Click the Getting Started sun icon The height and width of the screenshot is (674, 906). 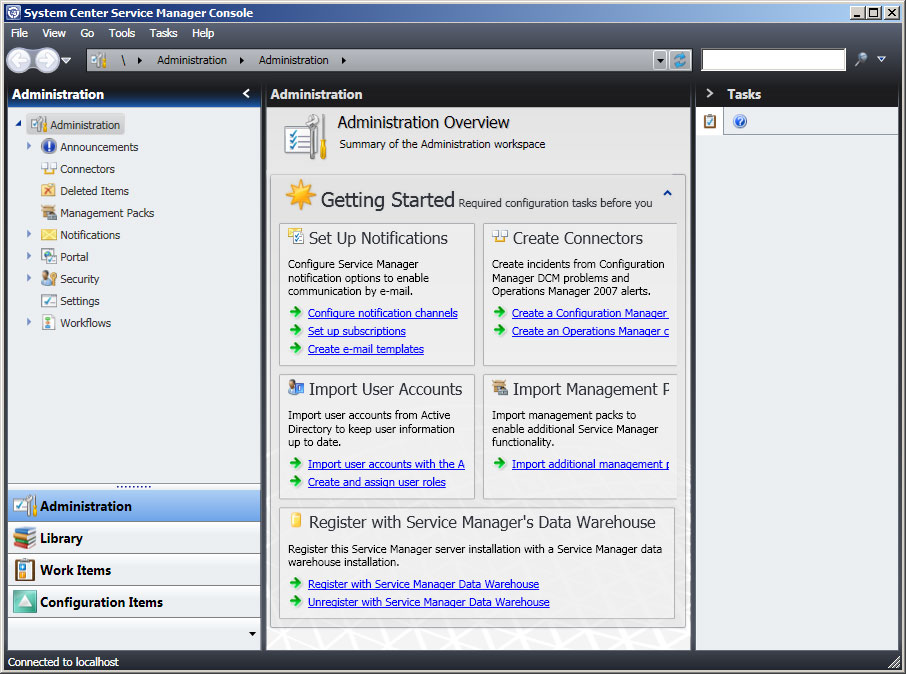click(300, 195)
